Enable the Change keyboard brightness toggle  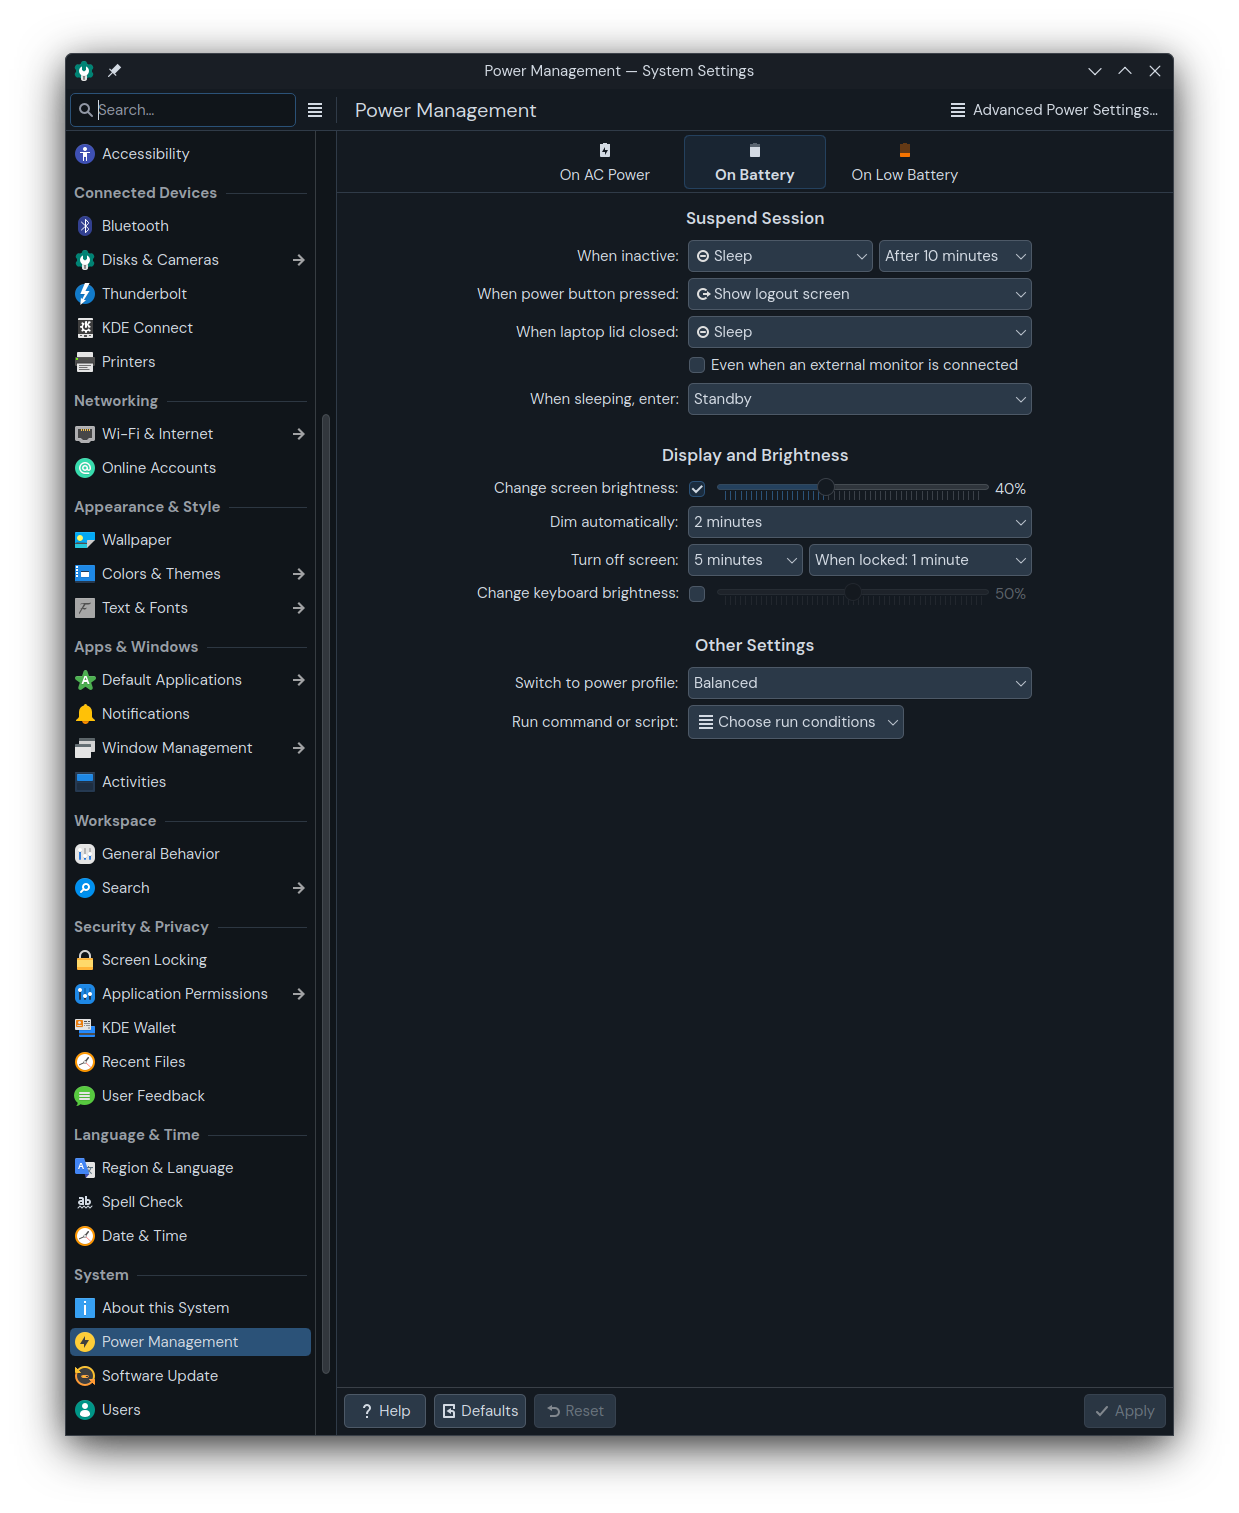697,593
